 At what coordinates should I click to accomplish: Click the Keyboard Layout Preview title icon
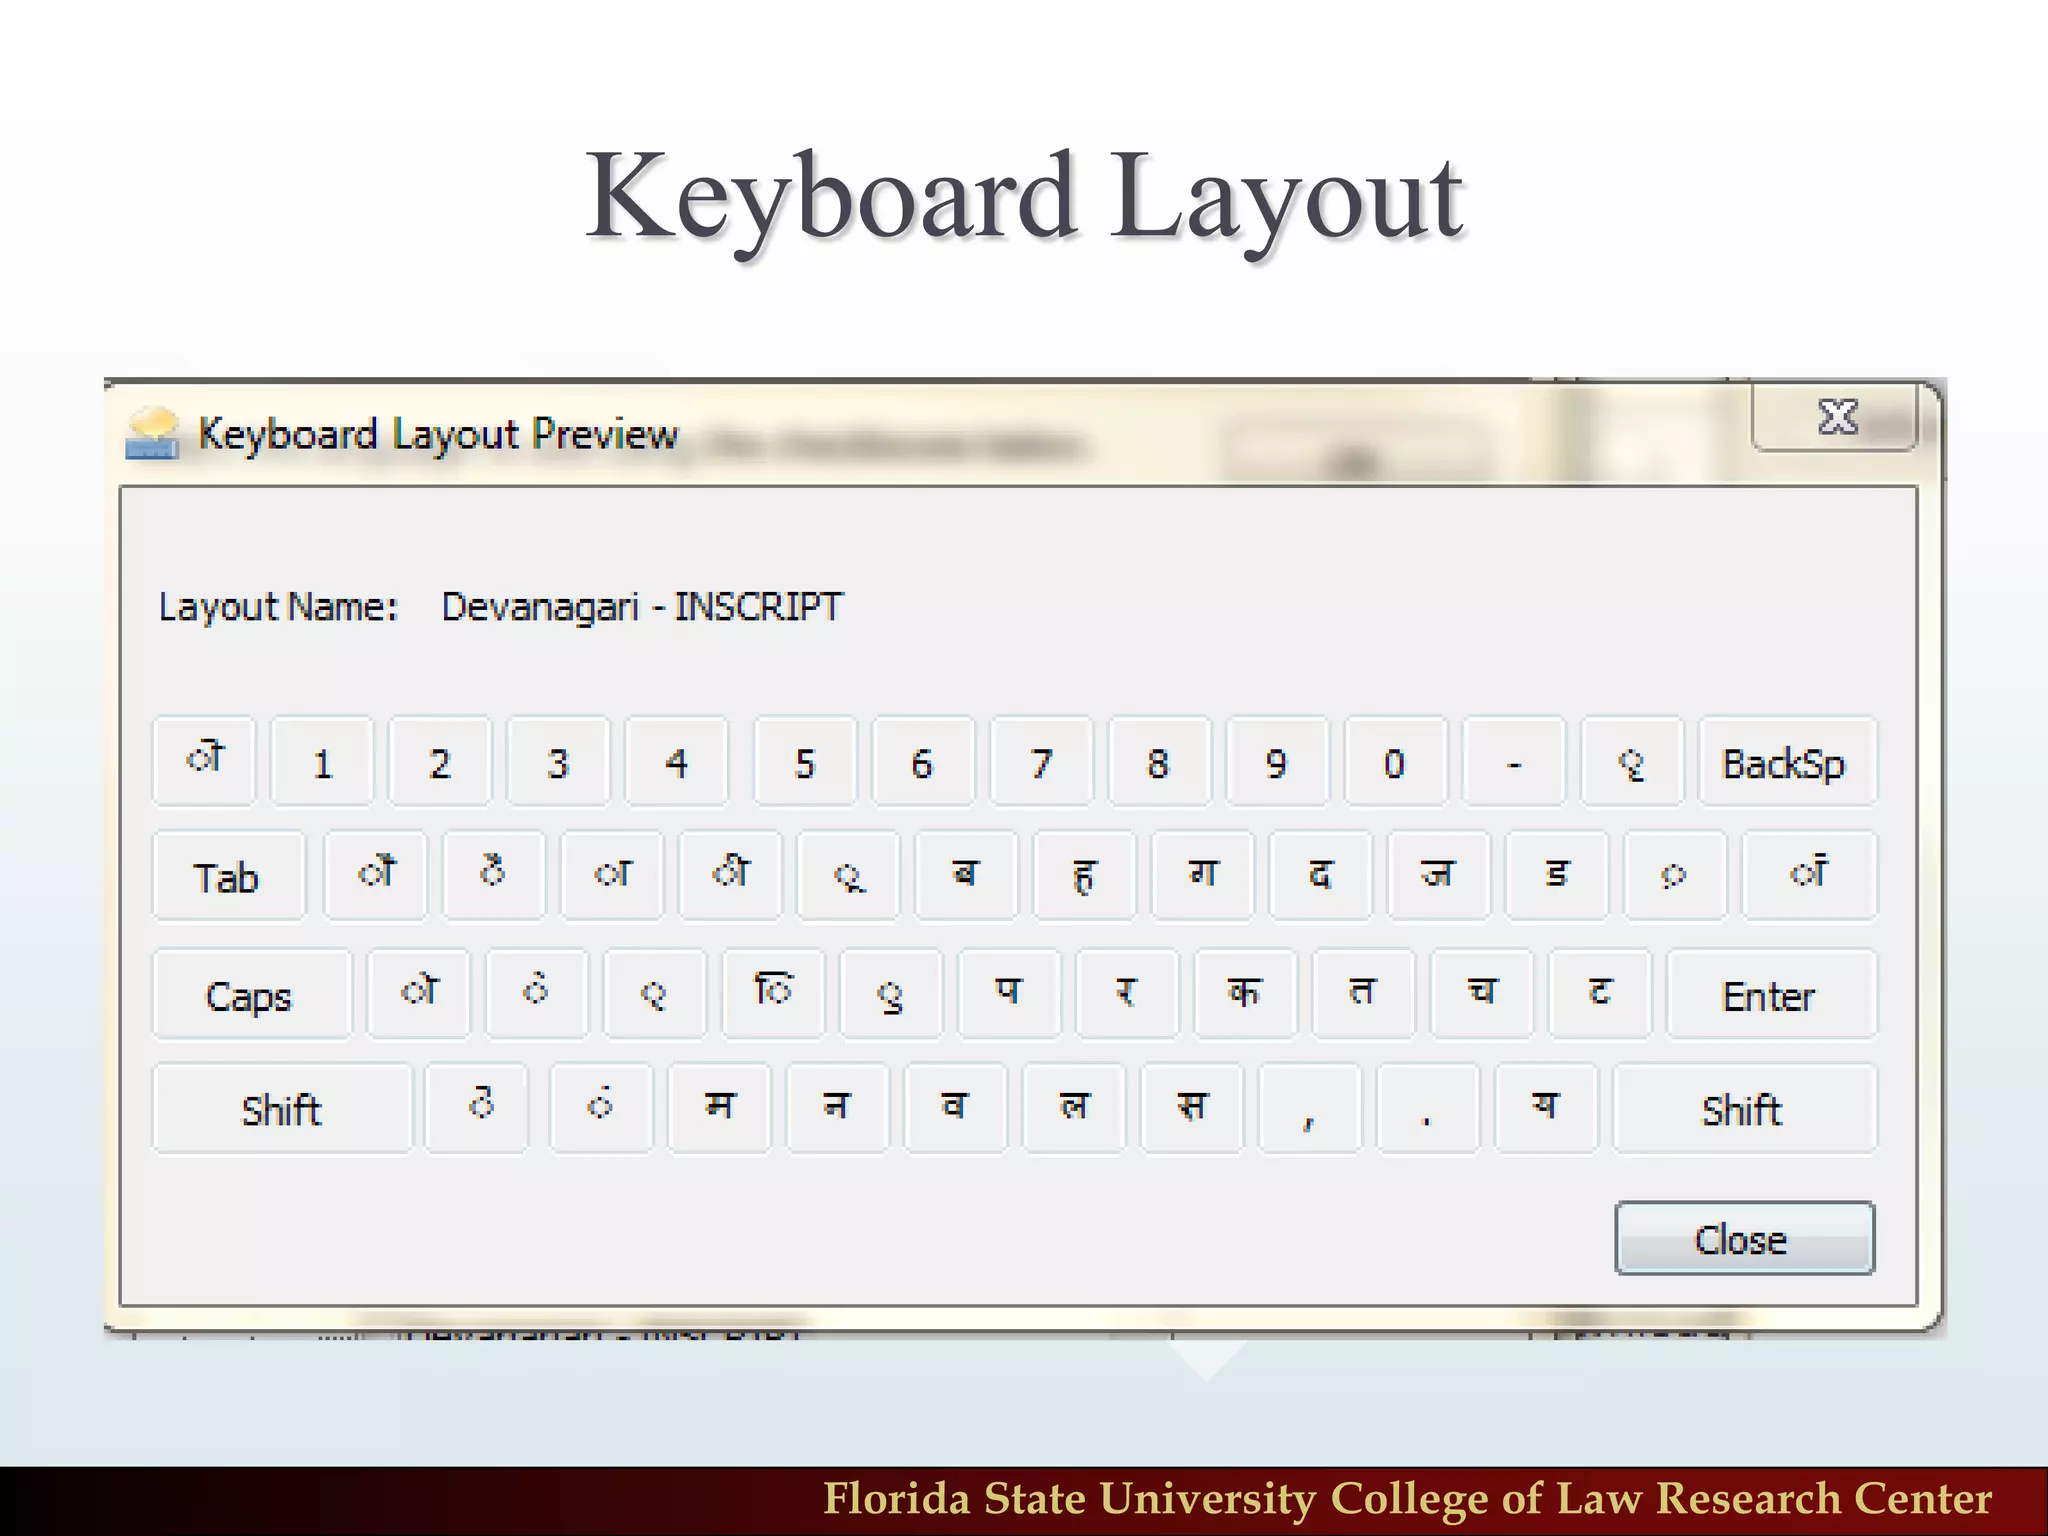[152, 434]
